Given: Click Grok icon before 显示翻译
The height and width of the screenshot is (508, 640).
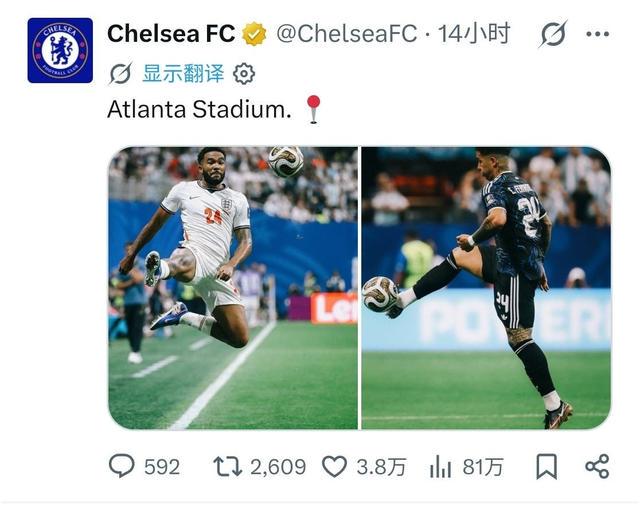Looking at the screenshot, I should tap(121, 74).
